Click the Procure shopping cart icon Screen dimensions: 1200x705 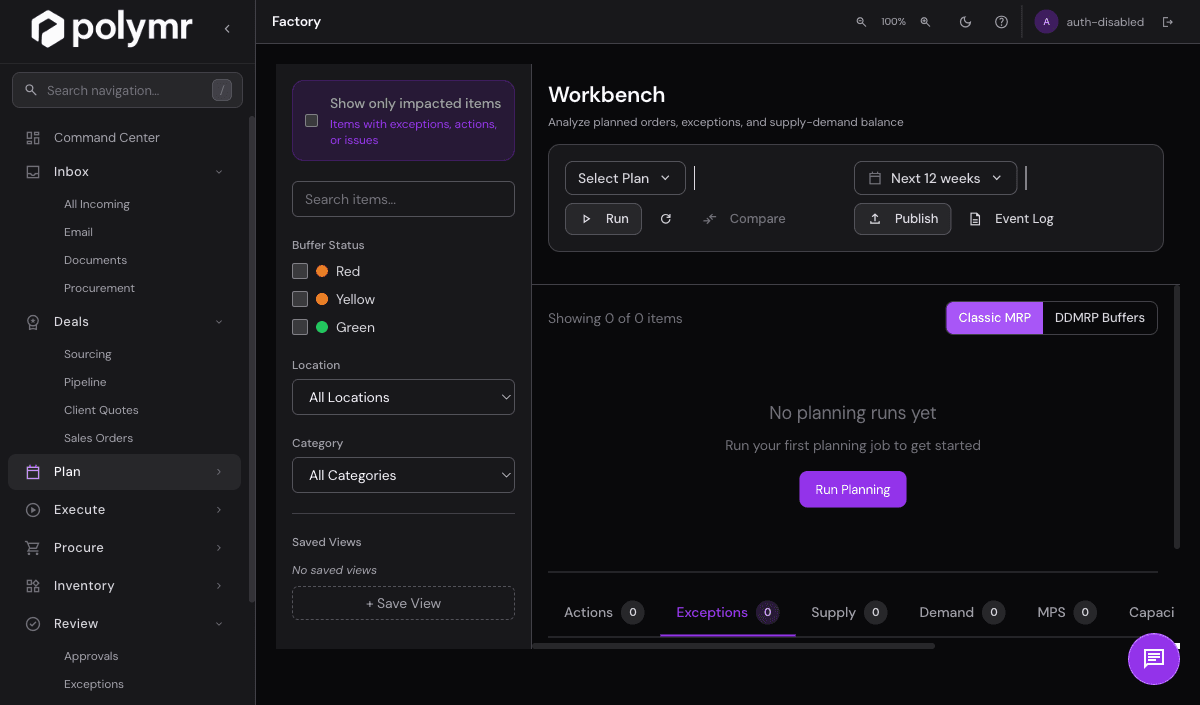[x=33, y=548]
